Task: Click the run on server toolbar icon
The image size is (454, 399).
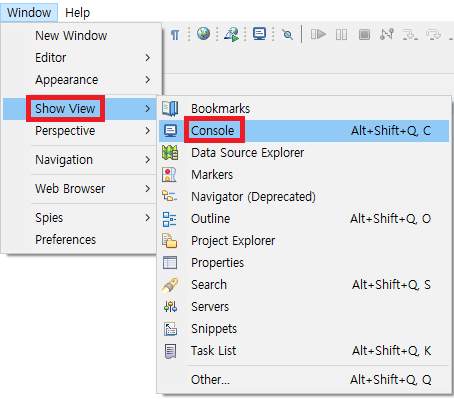Action: (232, 34)
